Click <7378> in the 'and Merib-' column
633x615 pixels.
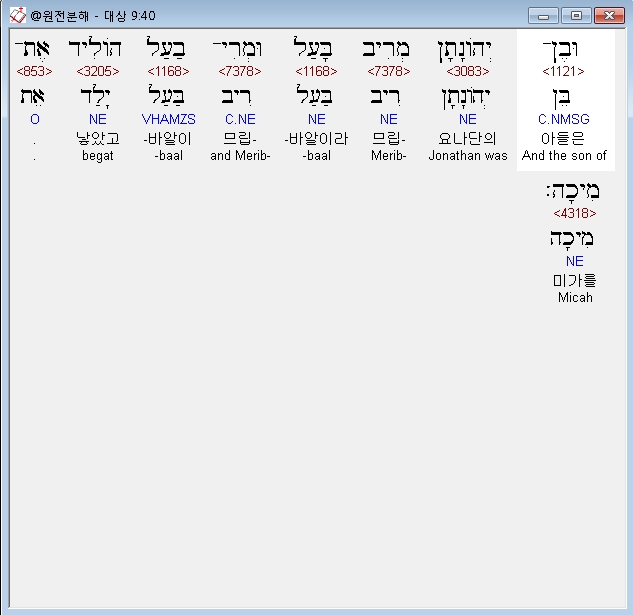(x=240, y=71)
